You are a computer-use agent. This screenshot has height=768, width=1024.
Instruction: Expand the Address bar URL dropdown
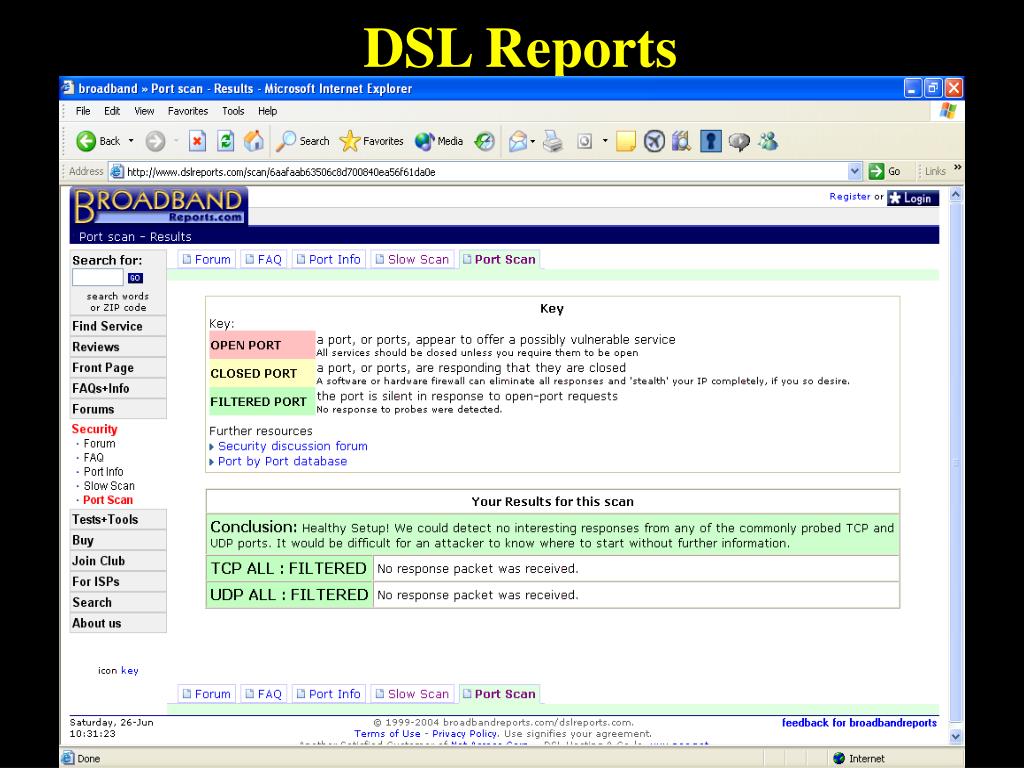855,171
